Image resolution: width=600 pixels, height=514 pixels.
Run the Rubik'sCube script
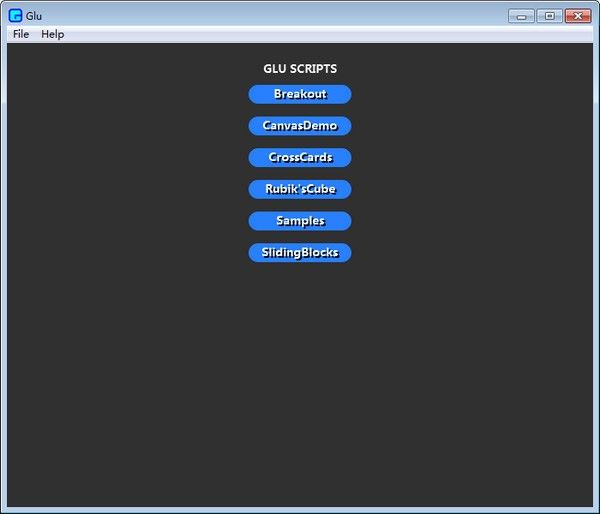coord(300,189)
